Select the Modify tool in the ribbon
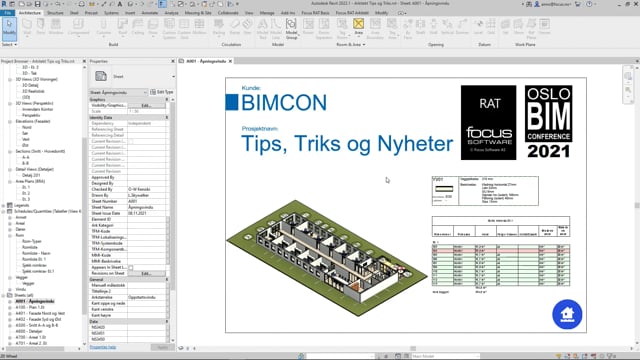Screen dimensions: 640x360 pyautogui.click(x=9, y=28)
